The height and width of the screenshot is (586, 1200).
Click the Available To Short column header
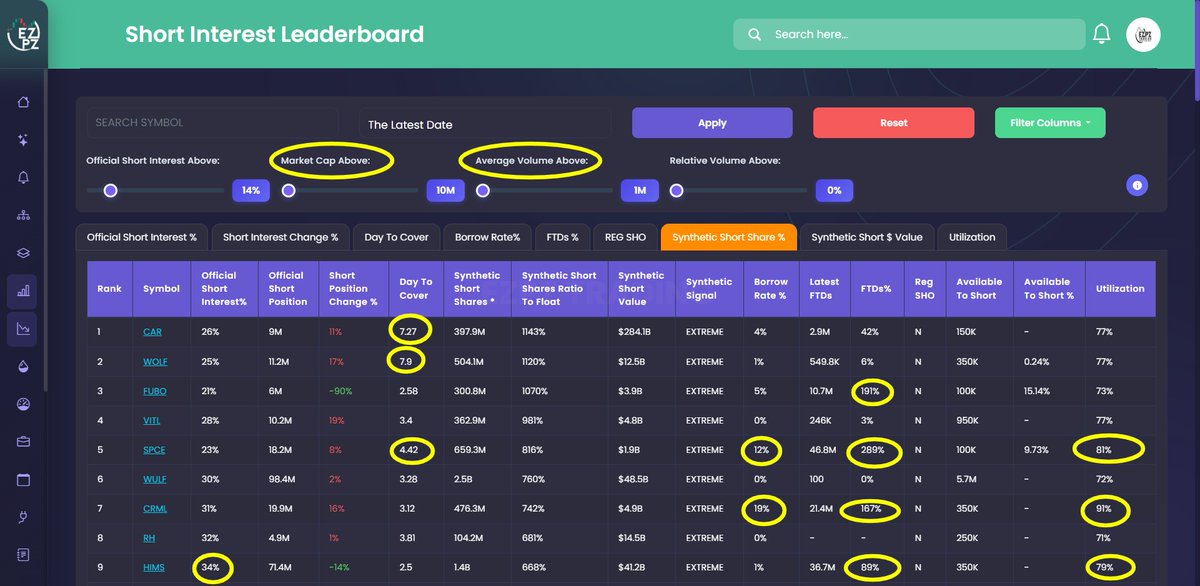pos(979,289)
